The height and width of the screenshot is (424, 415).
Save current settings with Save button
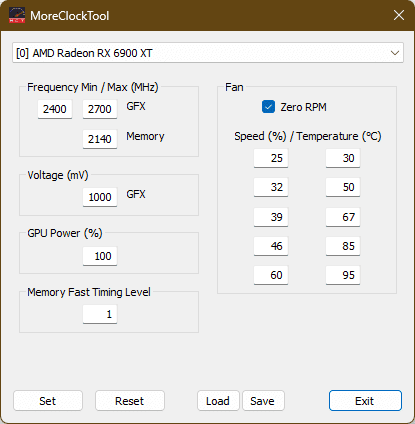[x=263, y=401]
